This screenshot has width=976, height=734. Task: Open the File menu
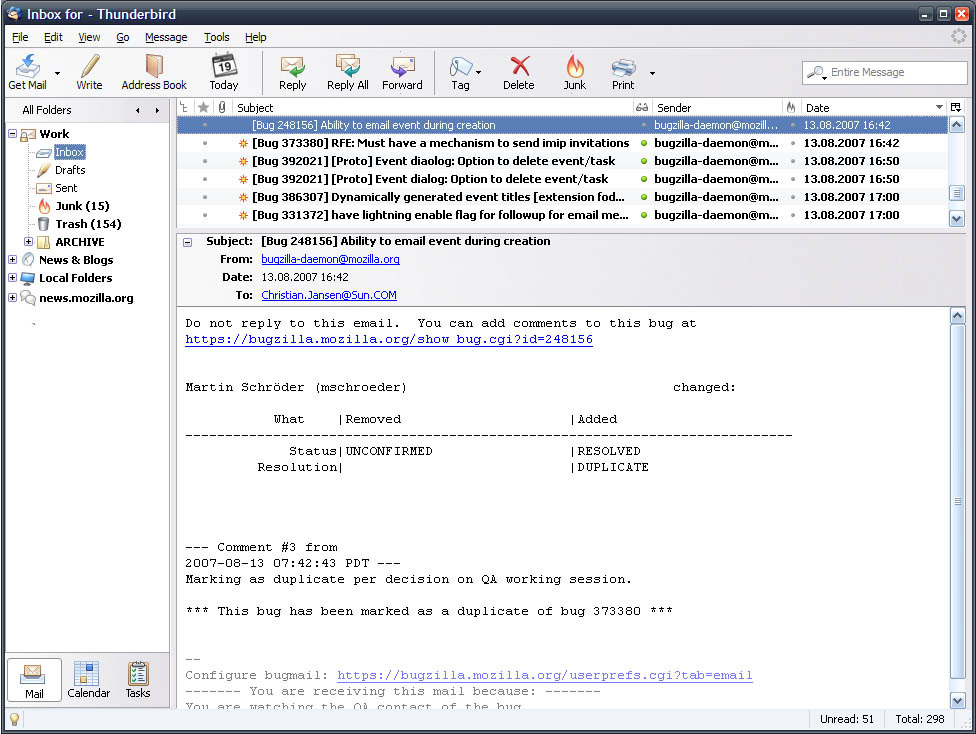tap(20, 37)
